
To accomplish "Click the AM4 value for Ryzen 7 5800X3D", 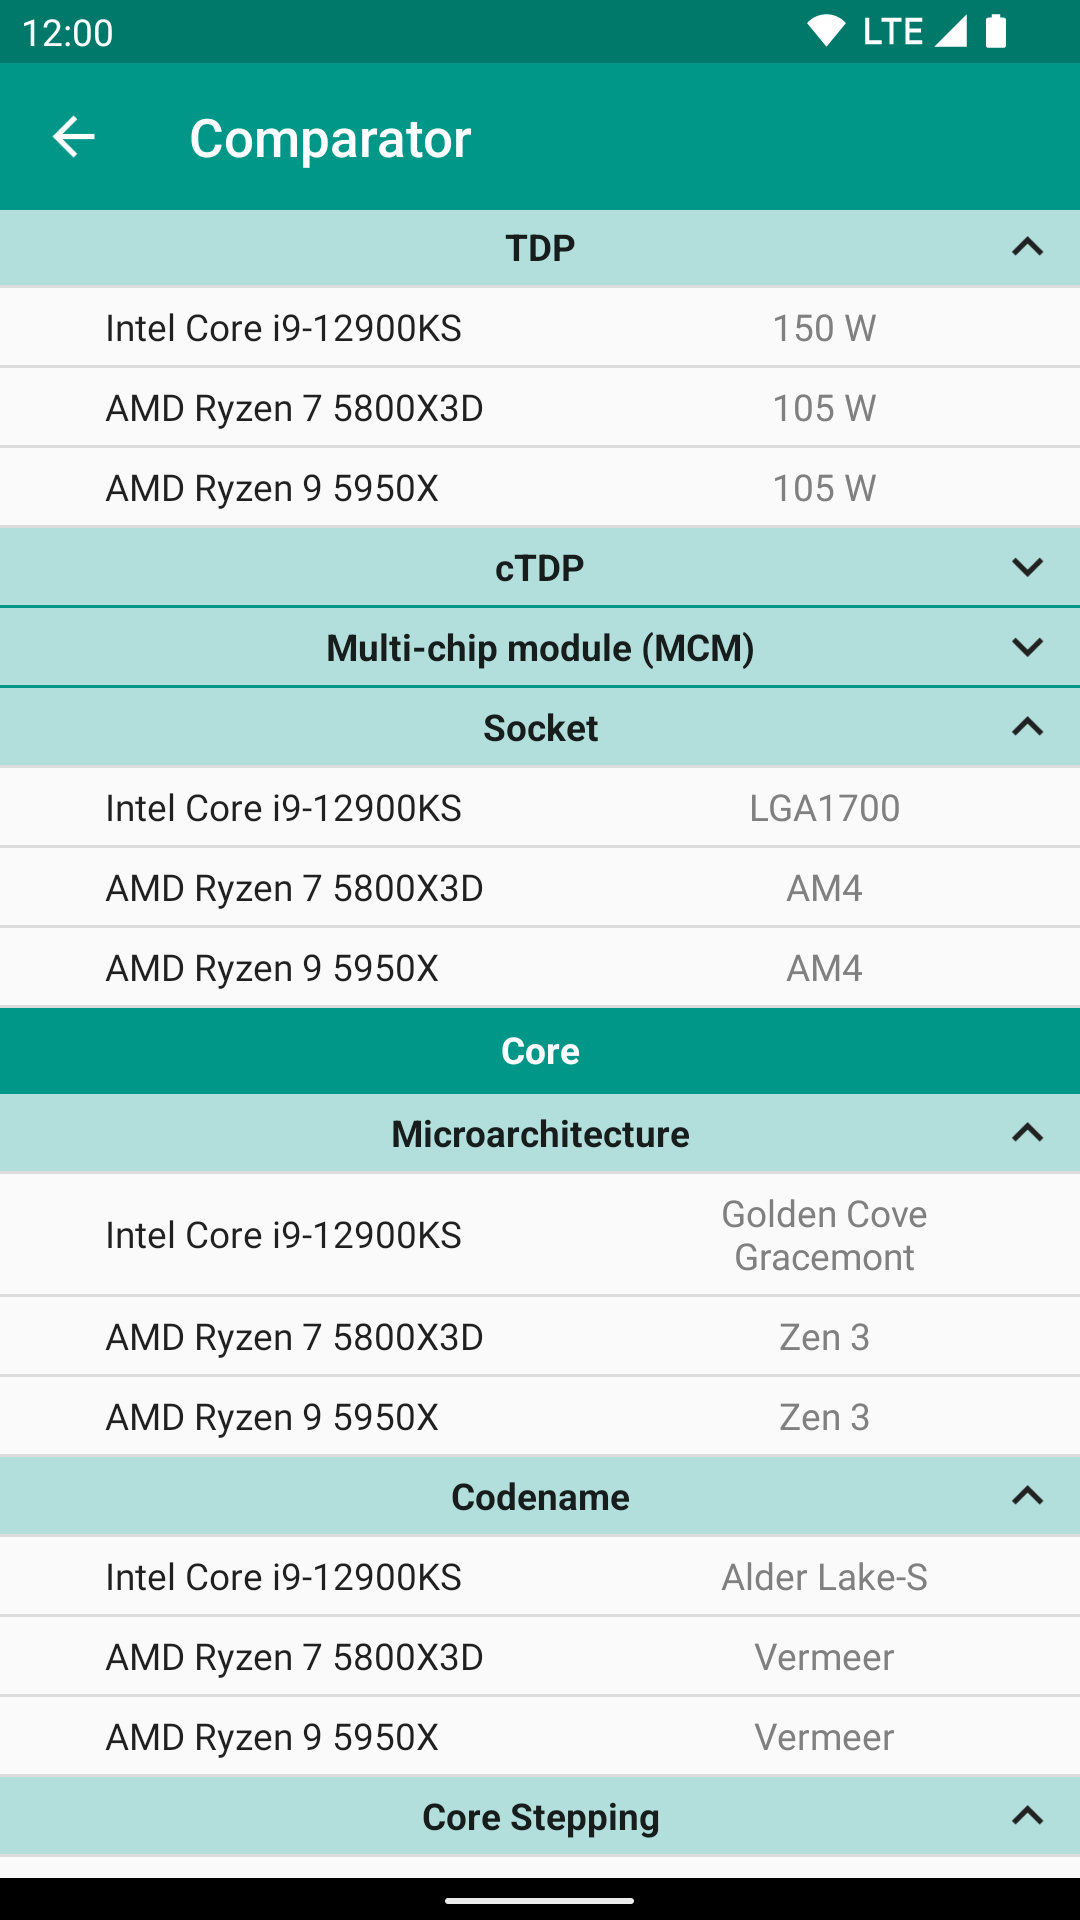I will pos(824,888).
